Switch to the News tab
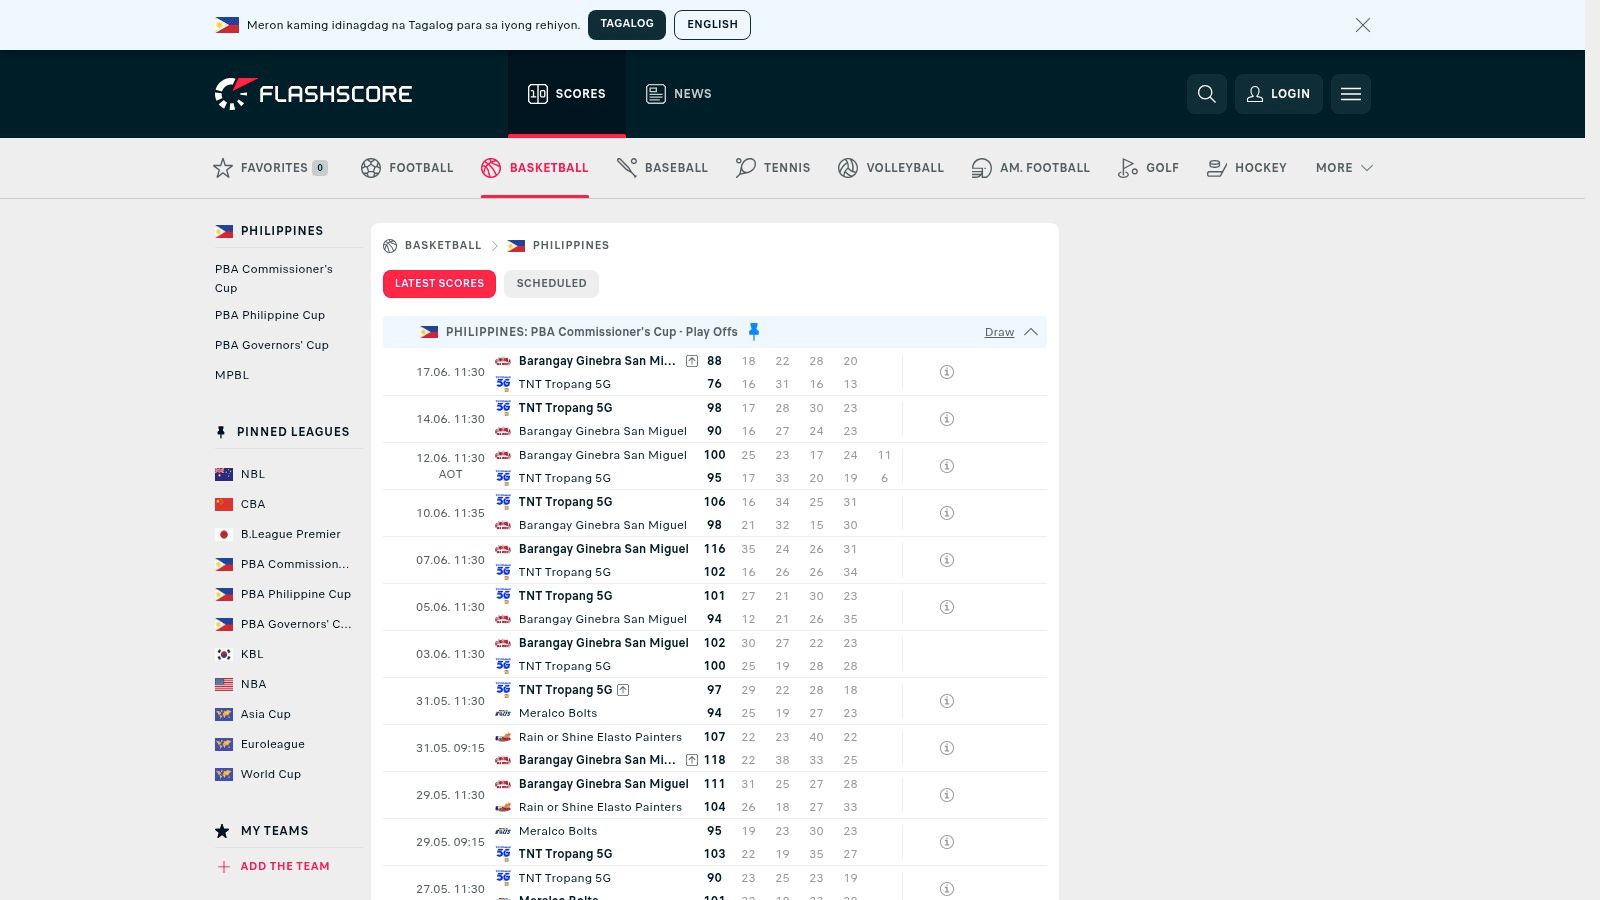1600x900 pixels. (x=679, y=94)
